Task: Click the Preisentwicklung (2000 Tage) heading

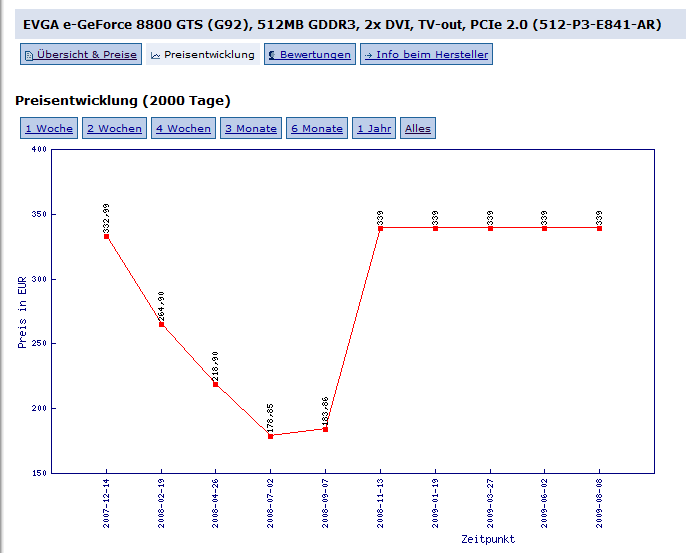Action: pos(122,101)
